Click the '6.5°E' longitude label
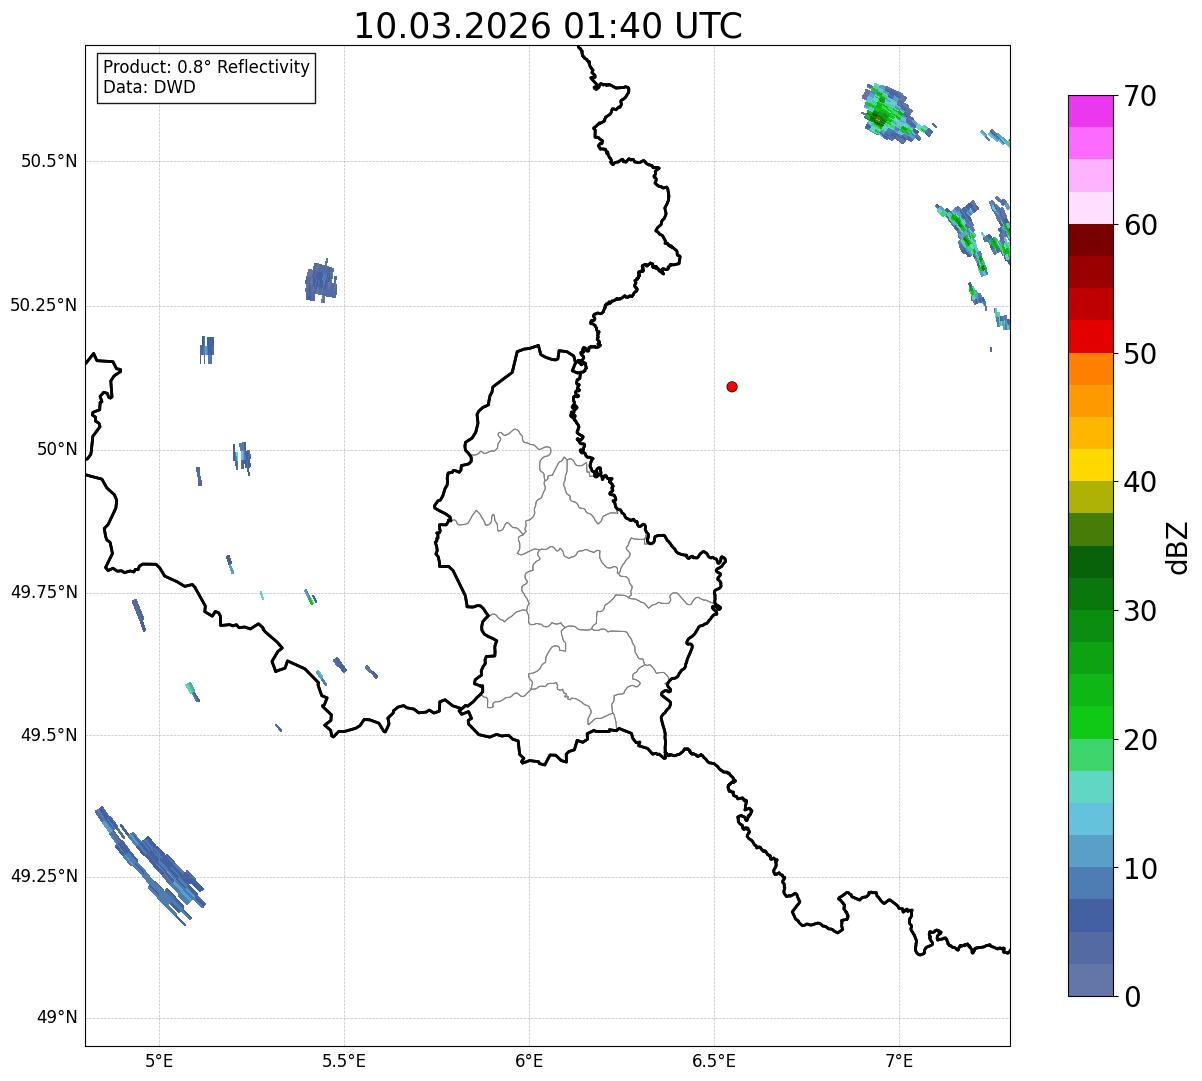 714,1060
